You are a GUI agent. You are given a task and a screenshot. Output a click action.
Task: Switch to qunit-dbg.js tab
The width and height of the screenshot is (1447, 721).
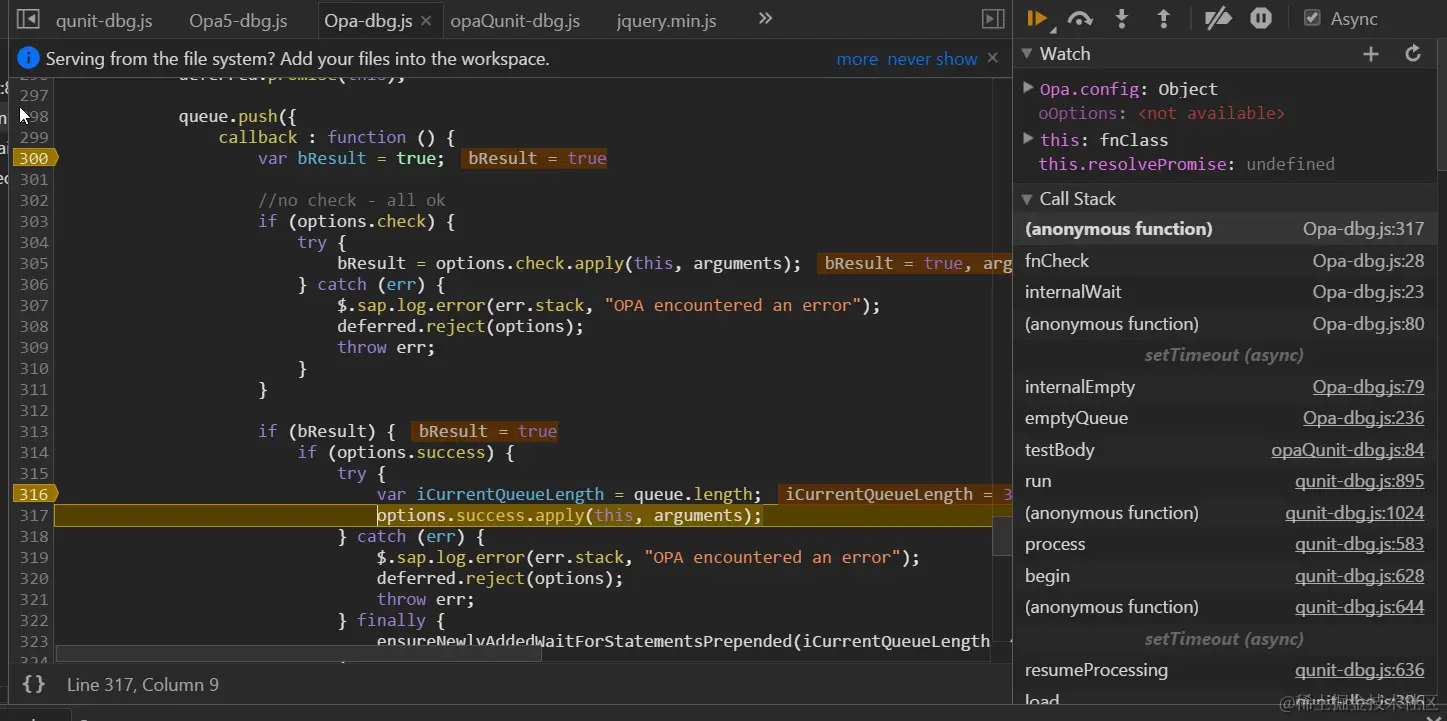click(105, 20)
